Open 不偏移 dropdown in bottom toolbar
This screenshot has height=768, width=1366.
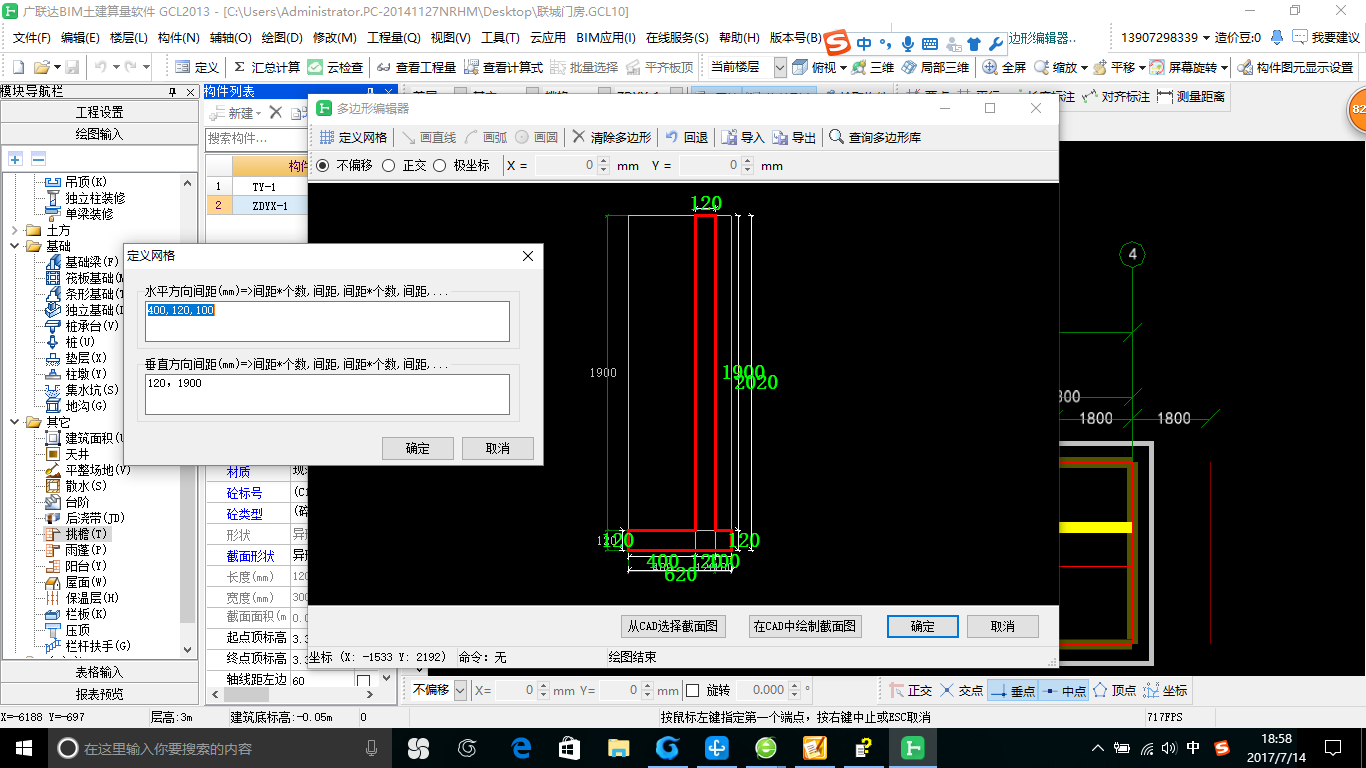460,690
